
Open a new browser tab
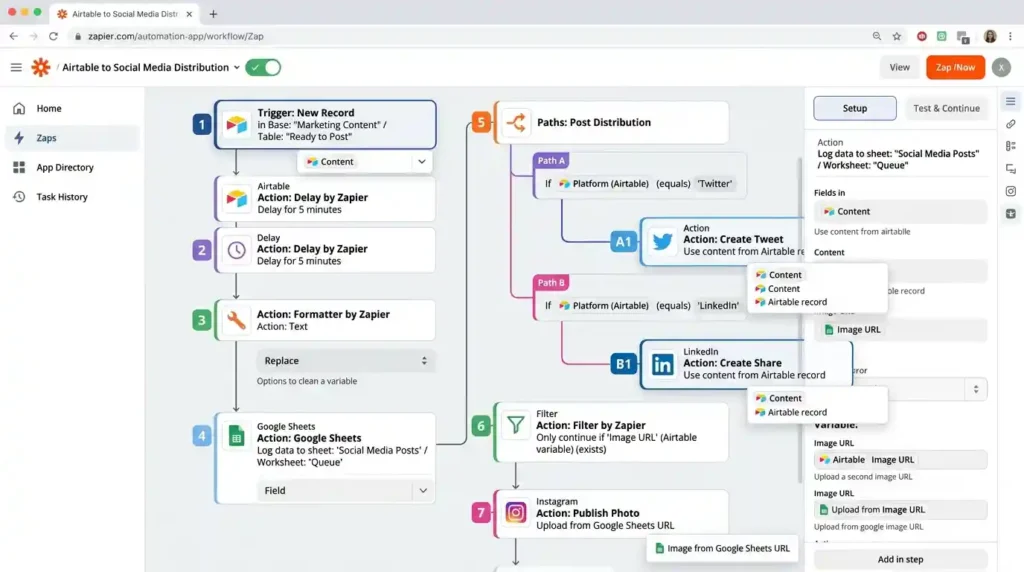pos(214,14)
